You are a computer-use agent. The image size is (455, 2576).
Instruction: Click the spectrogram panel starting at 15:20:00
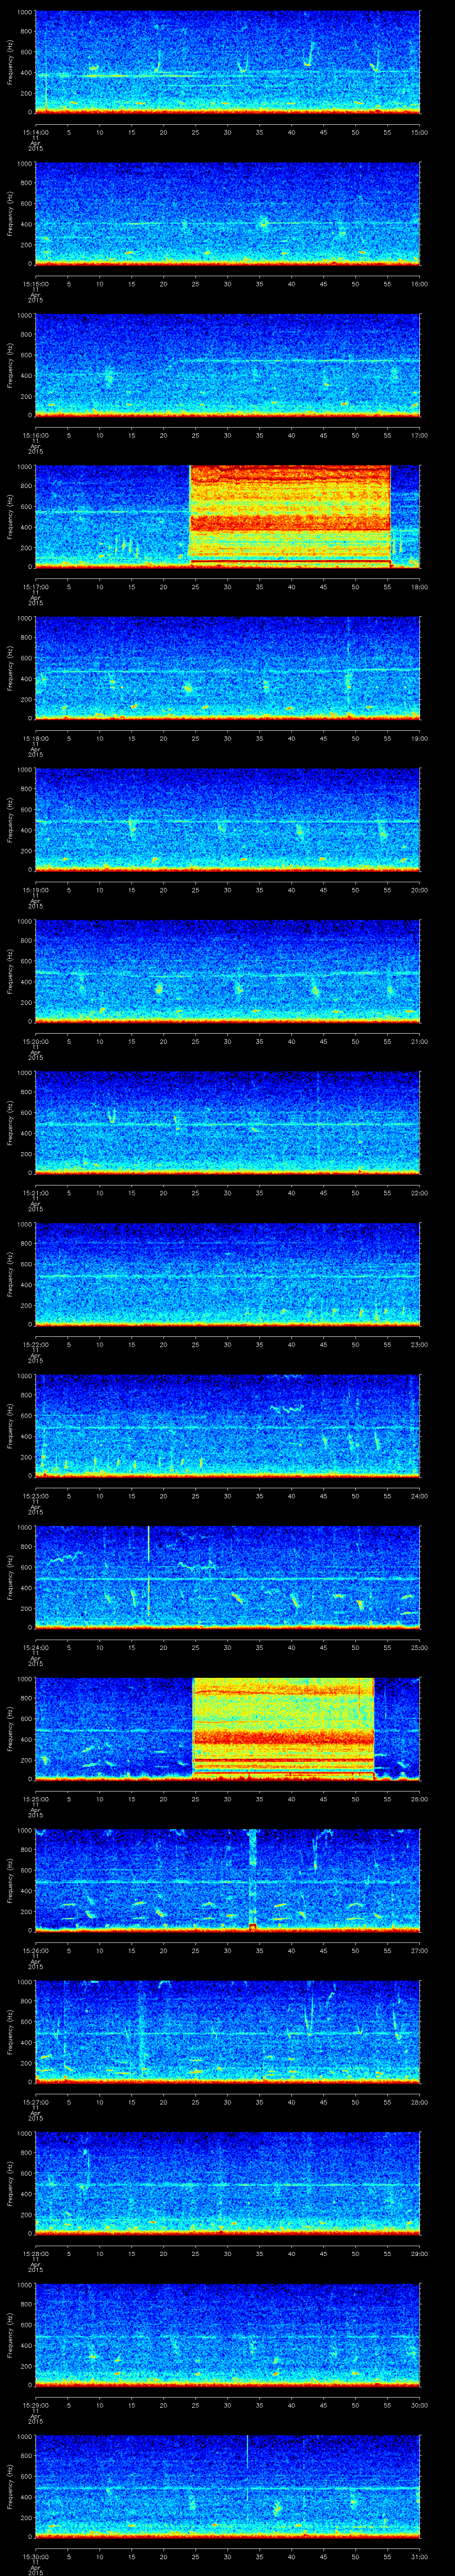coord(227,972)
